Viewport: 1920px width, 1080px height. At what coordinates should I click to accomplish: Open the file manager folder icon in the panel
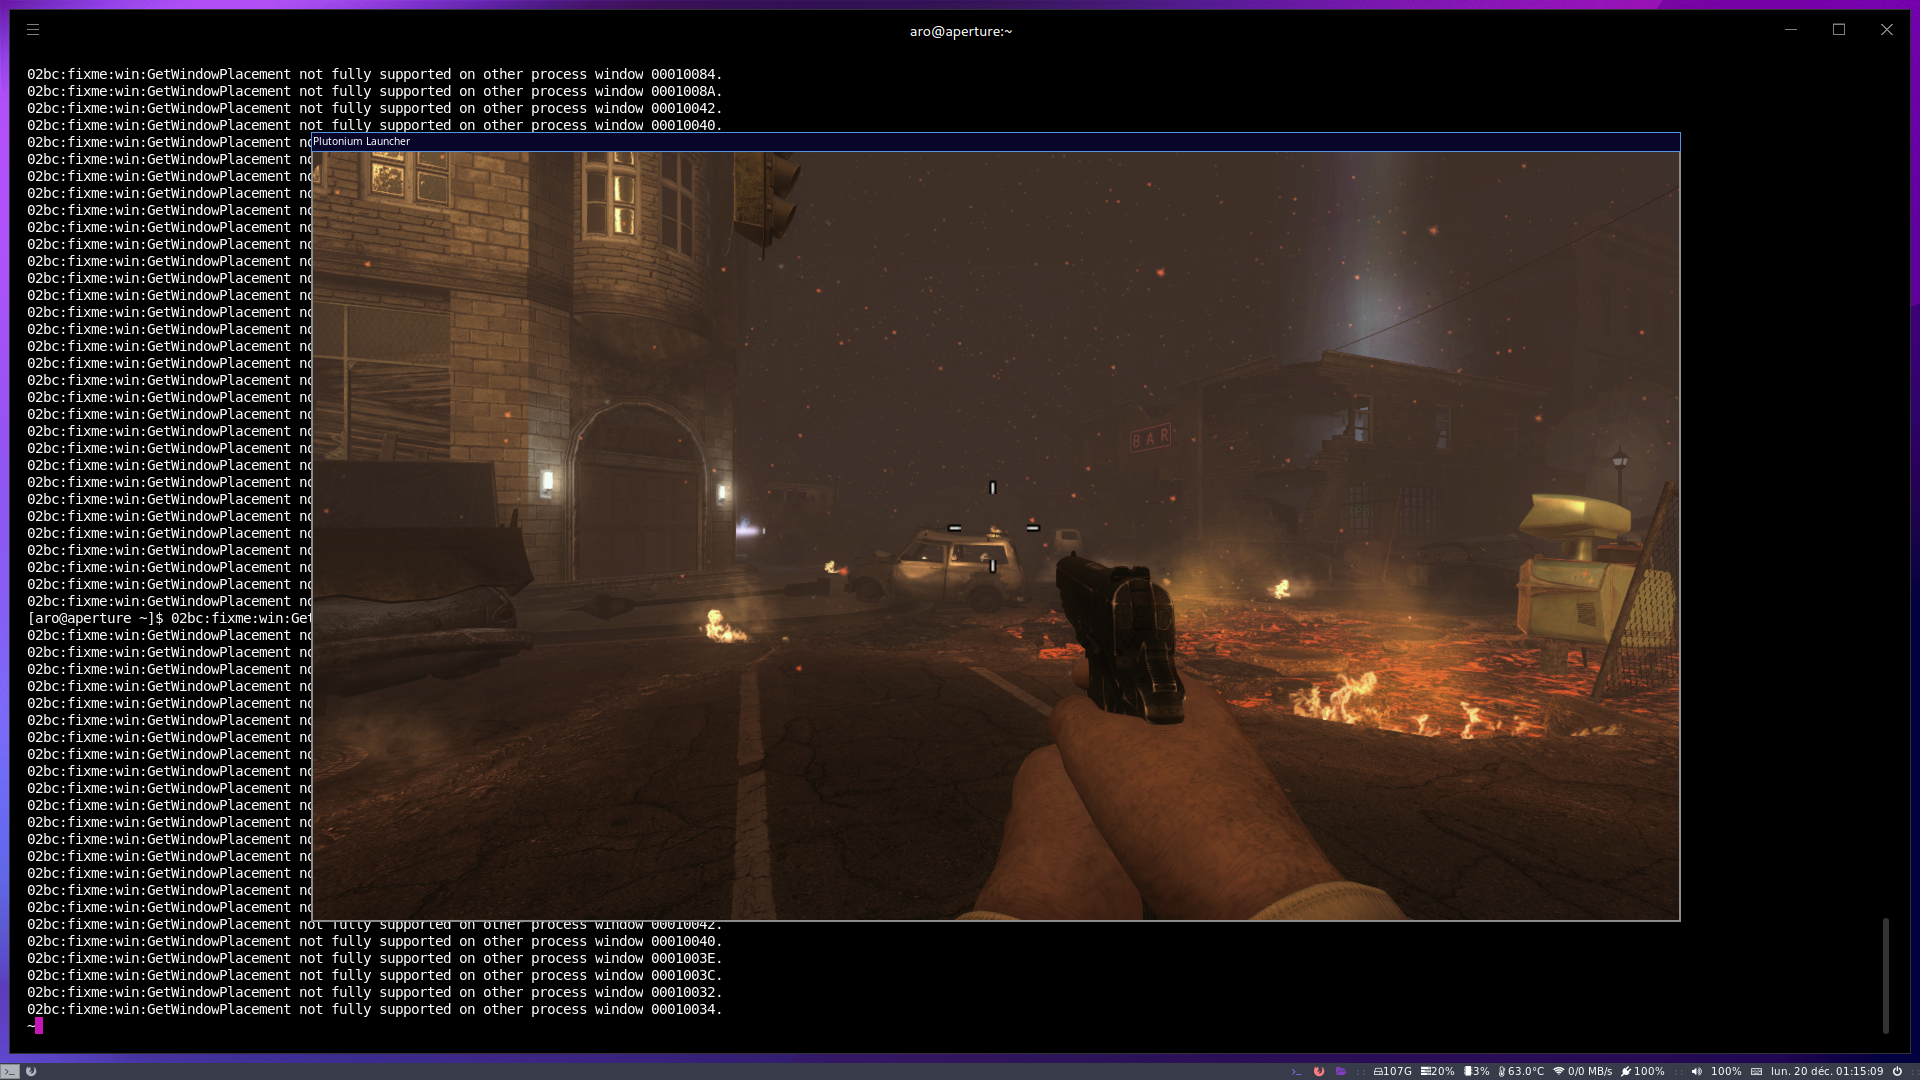coord(1341,1071)
